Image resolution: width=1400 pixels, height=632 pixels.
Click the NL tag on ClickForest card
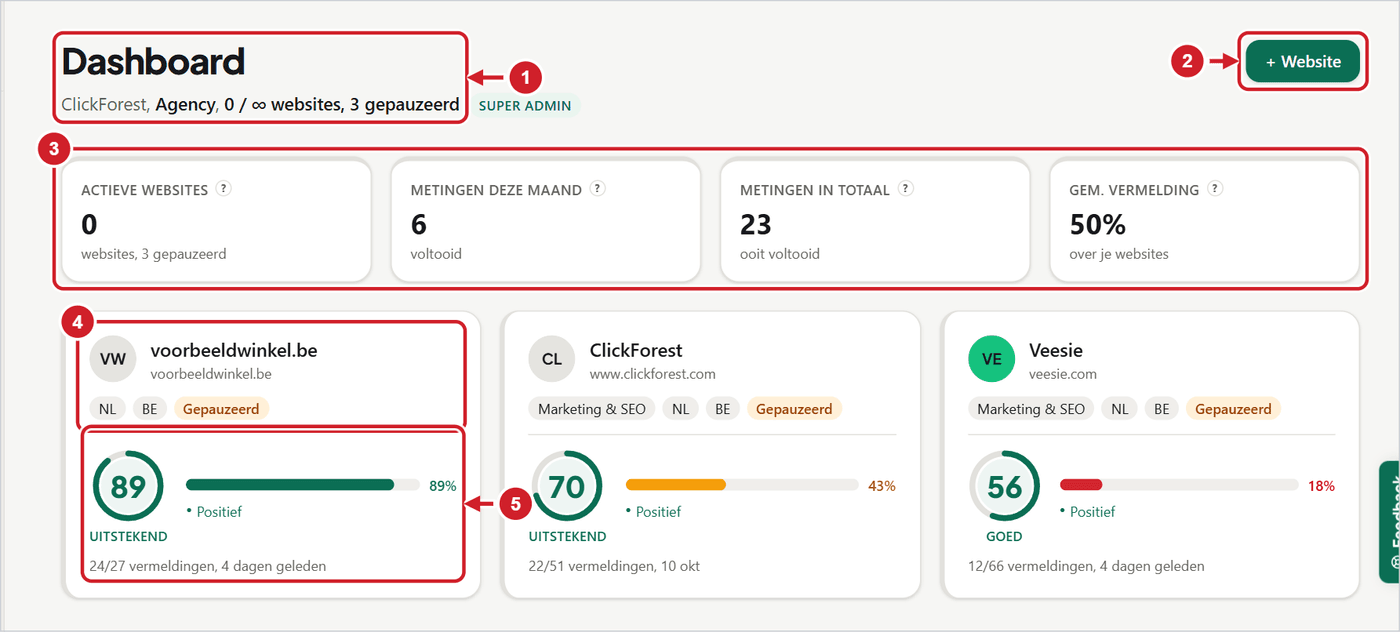pyautogui.click(x=680, y=408)
